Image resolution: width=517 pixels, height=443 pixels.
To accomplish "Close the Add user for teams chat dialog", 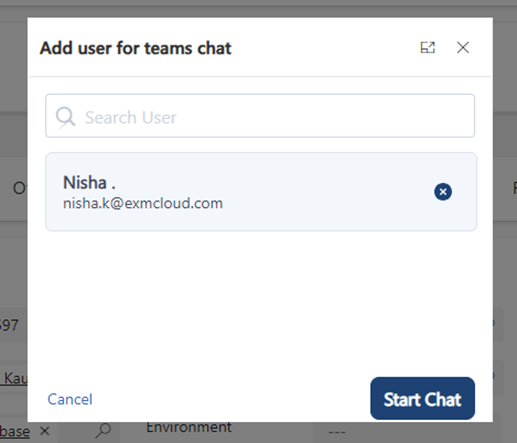I will coord(463,48).
